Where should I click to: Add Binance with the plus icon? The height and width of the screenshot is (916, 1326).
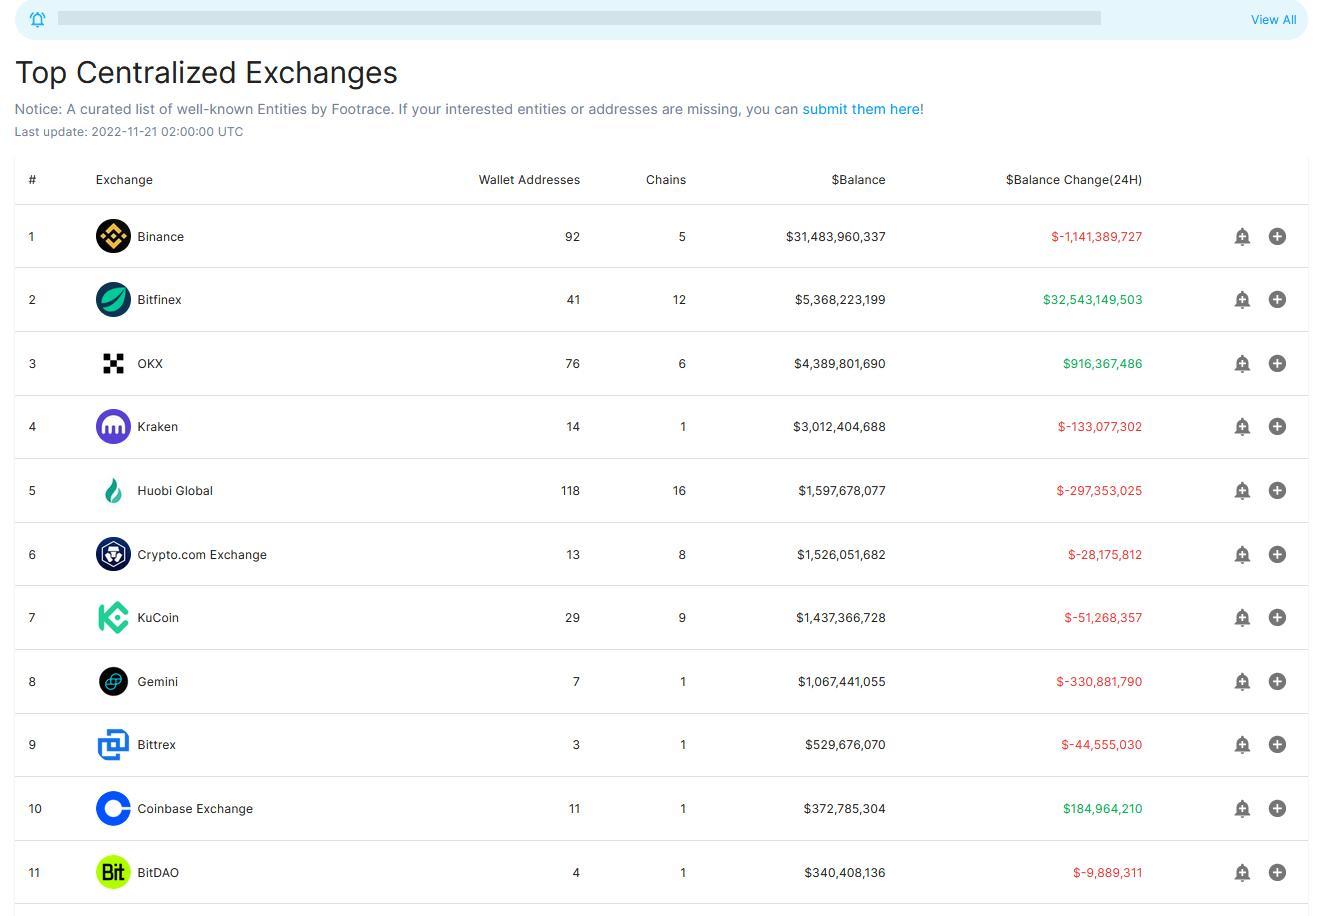[x=1277, y=237]
